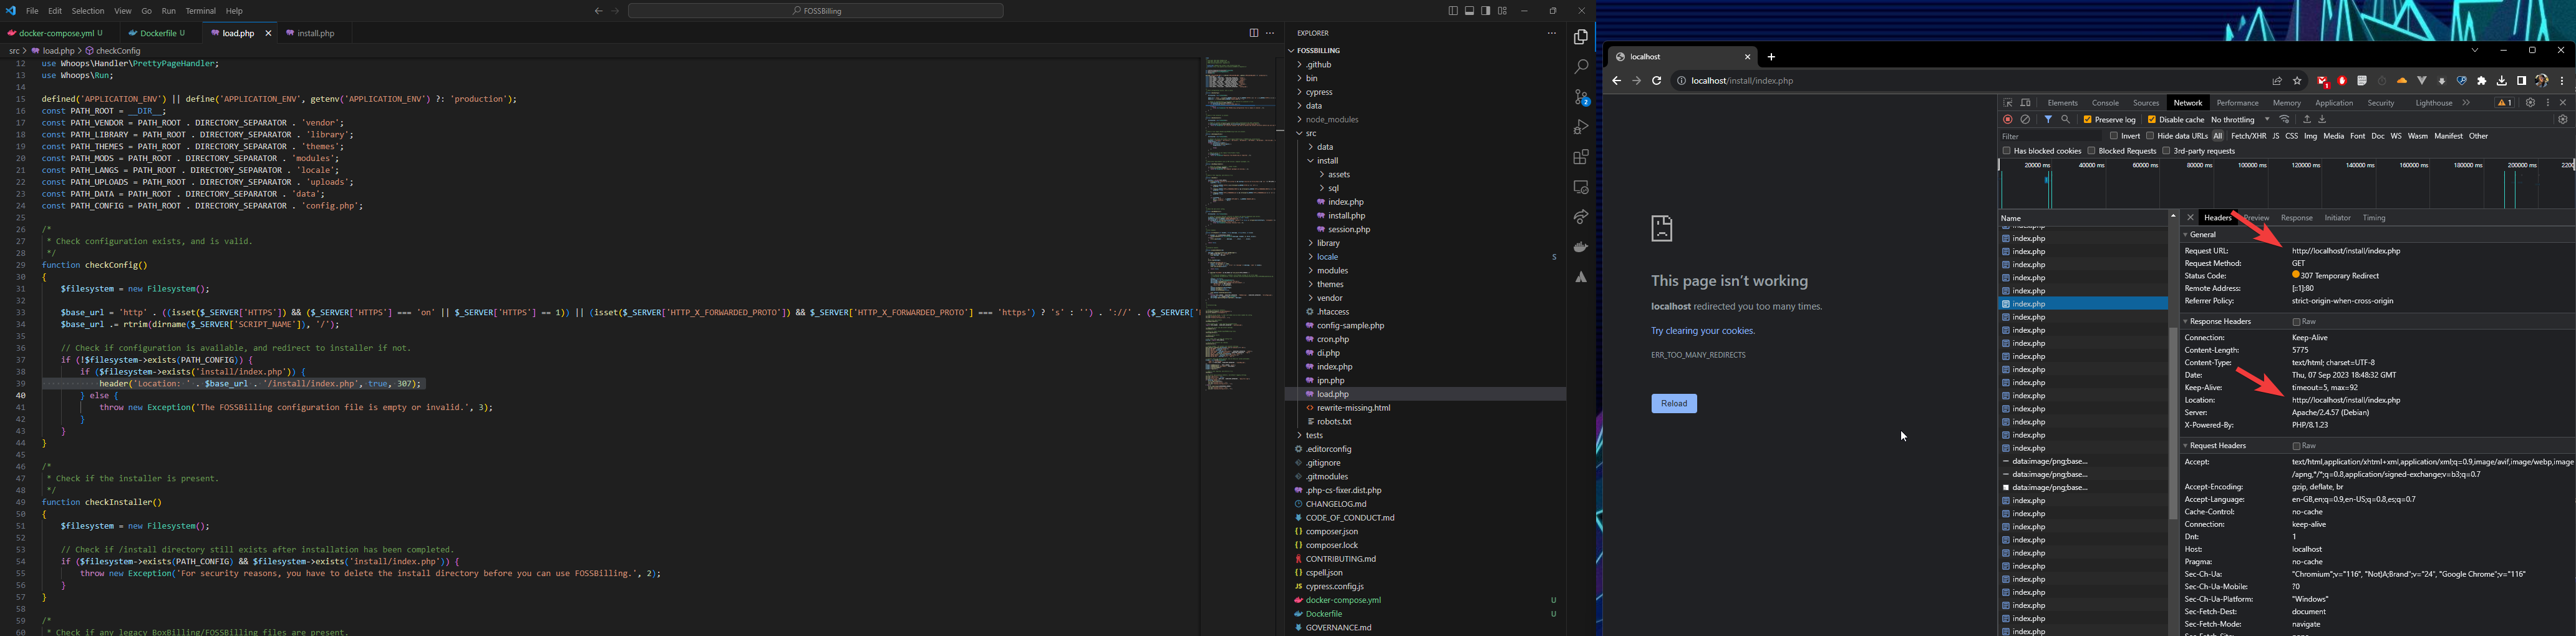Uncheck the Disable cache option
This screenshot has width=2576, height=636.
[2152, 119]
